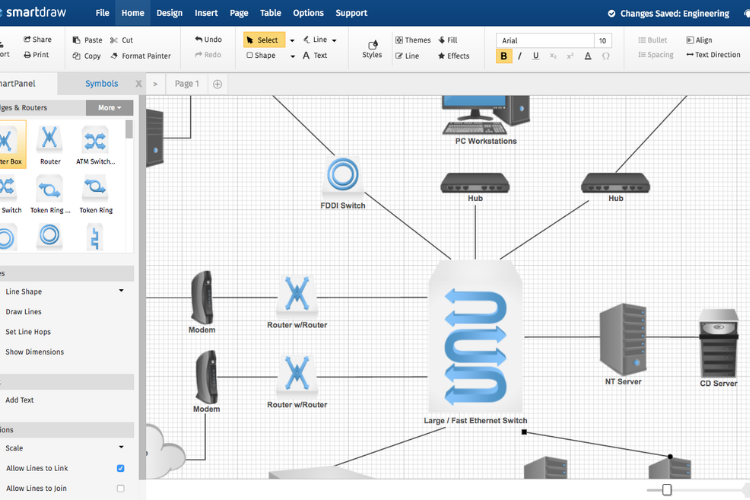The image size is (750, 500).
Task: Open the Line tool dropdown arrow
Action: (x=334, y=40)
